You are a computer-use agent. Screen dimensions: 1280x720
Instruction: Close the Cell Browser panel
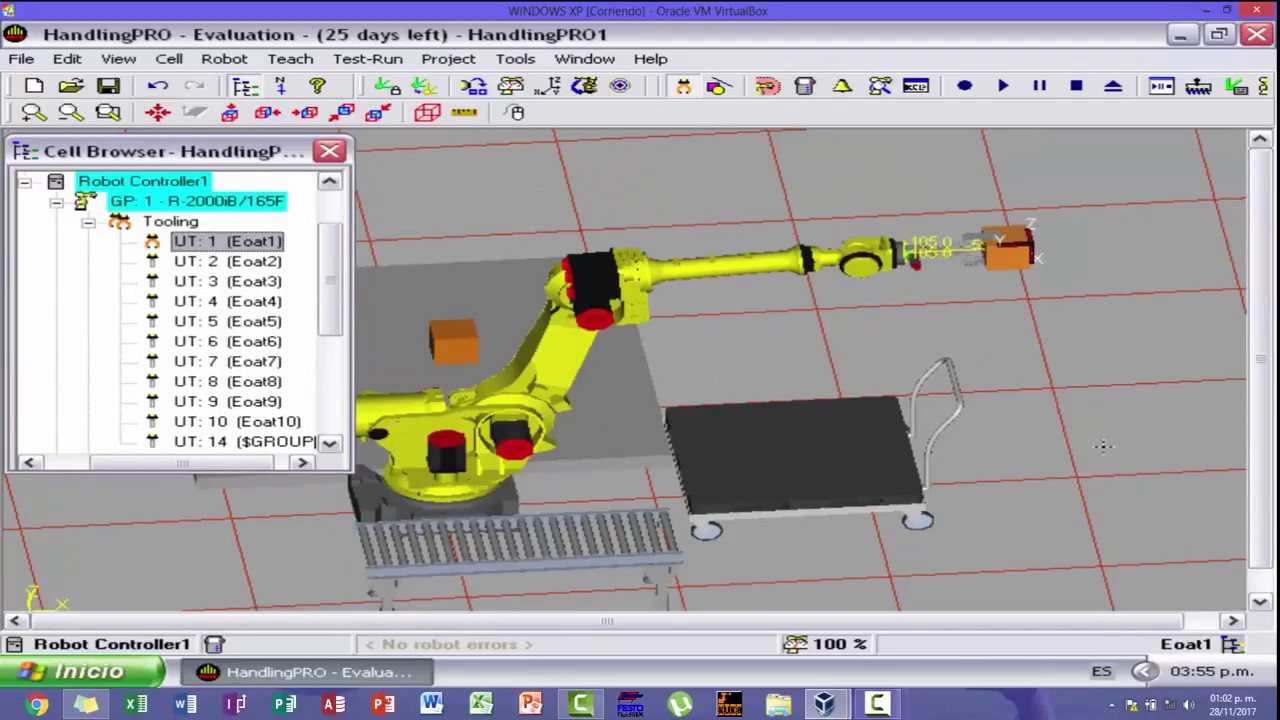click(x=329, y=151)
